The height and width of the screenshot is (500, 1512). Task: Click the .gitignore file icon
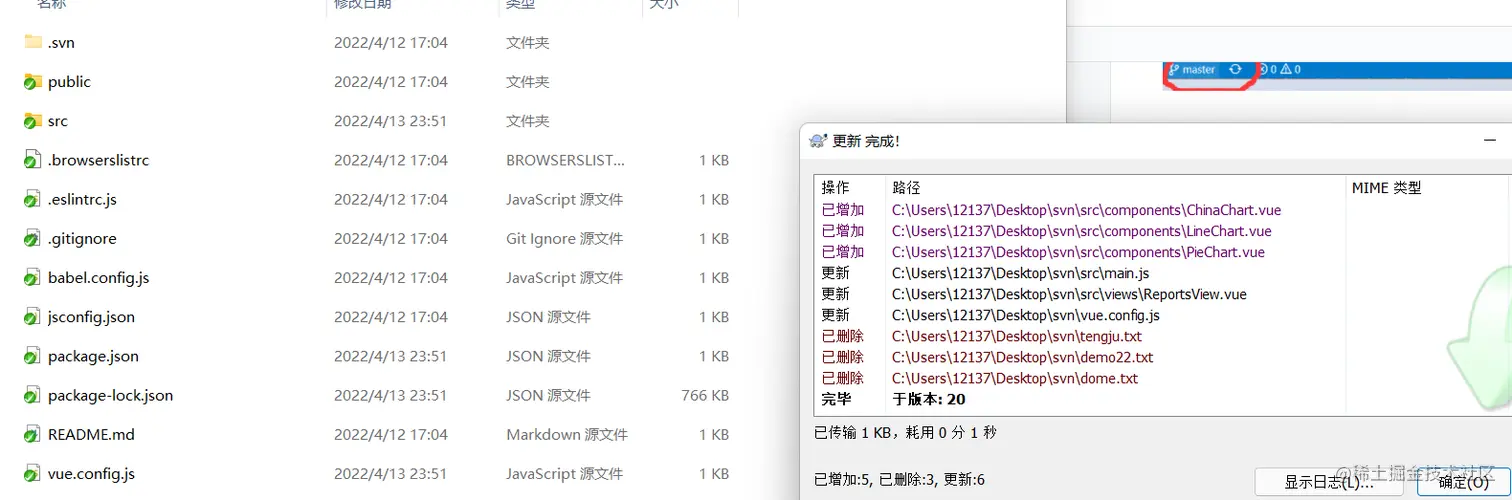pyautogui.click(x=33, y=238)
